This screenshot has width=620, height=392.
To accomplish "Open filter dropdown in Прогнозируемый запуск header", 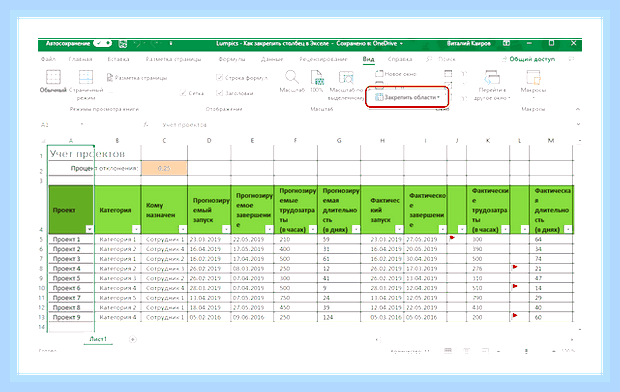I will tap(226, 229).
